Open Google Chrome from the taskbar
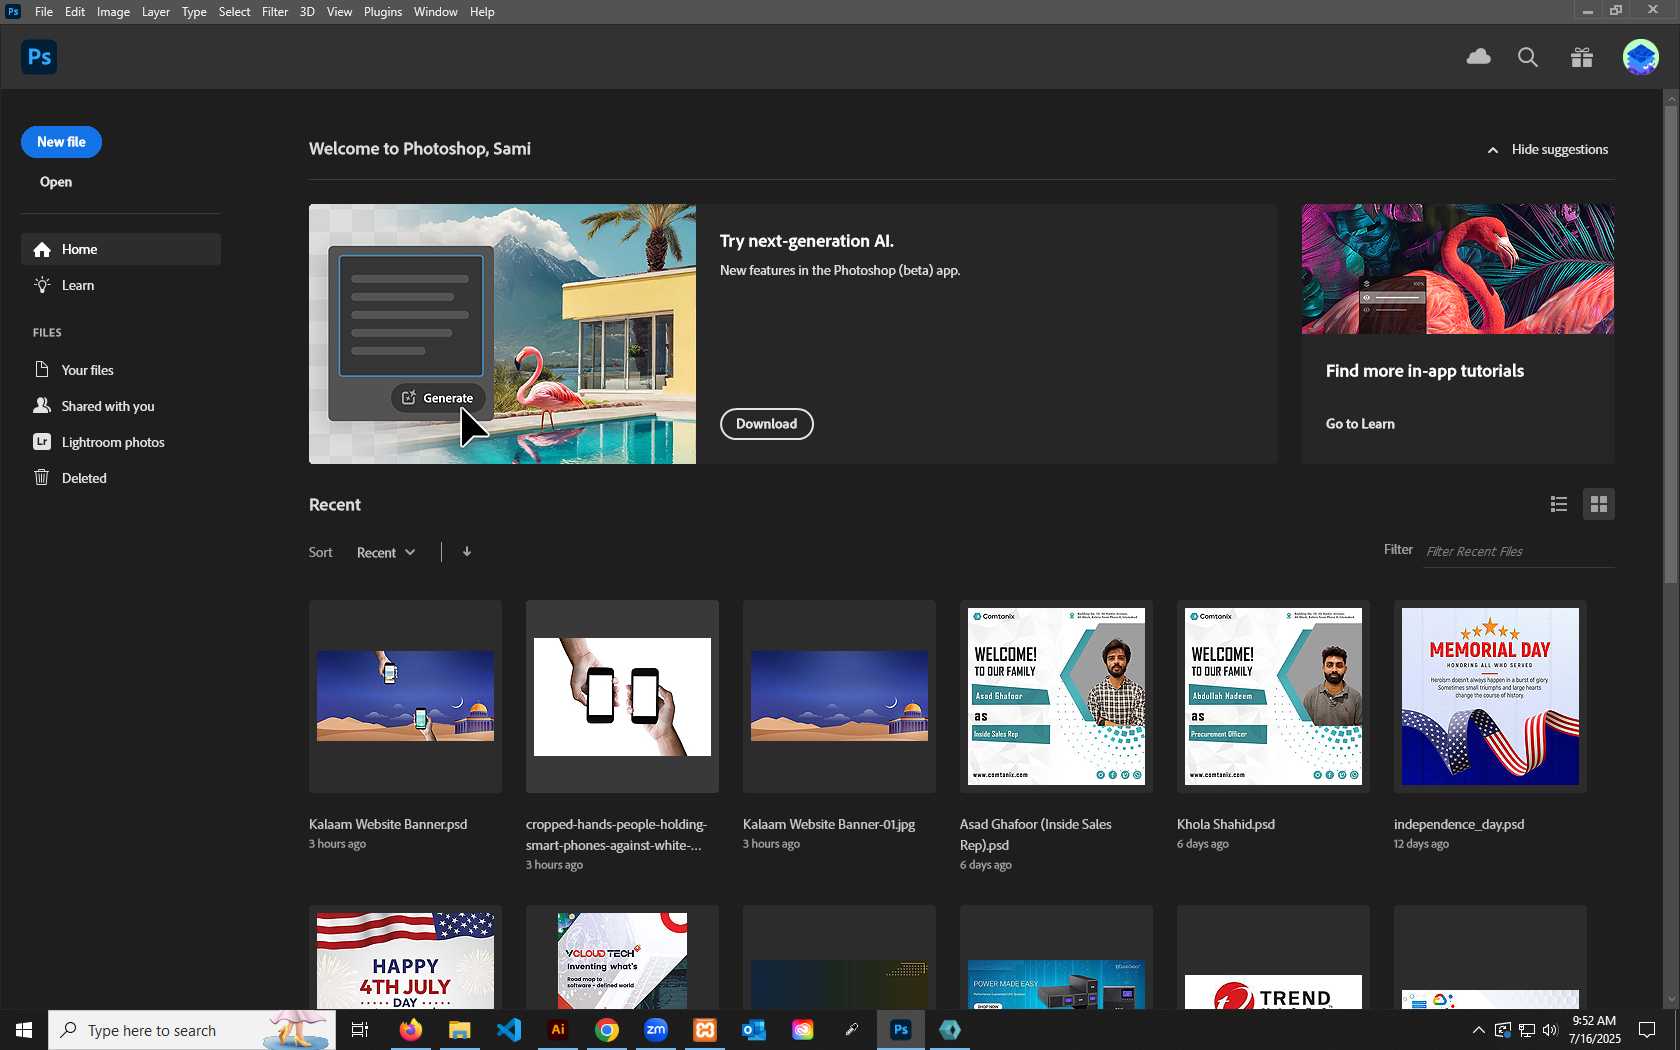Viewport: 1680px width, 1050px height. [x=607, y=1030]
